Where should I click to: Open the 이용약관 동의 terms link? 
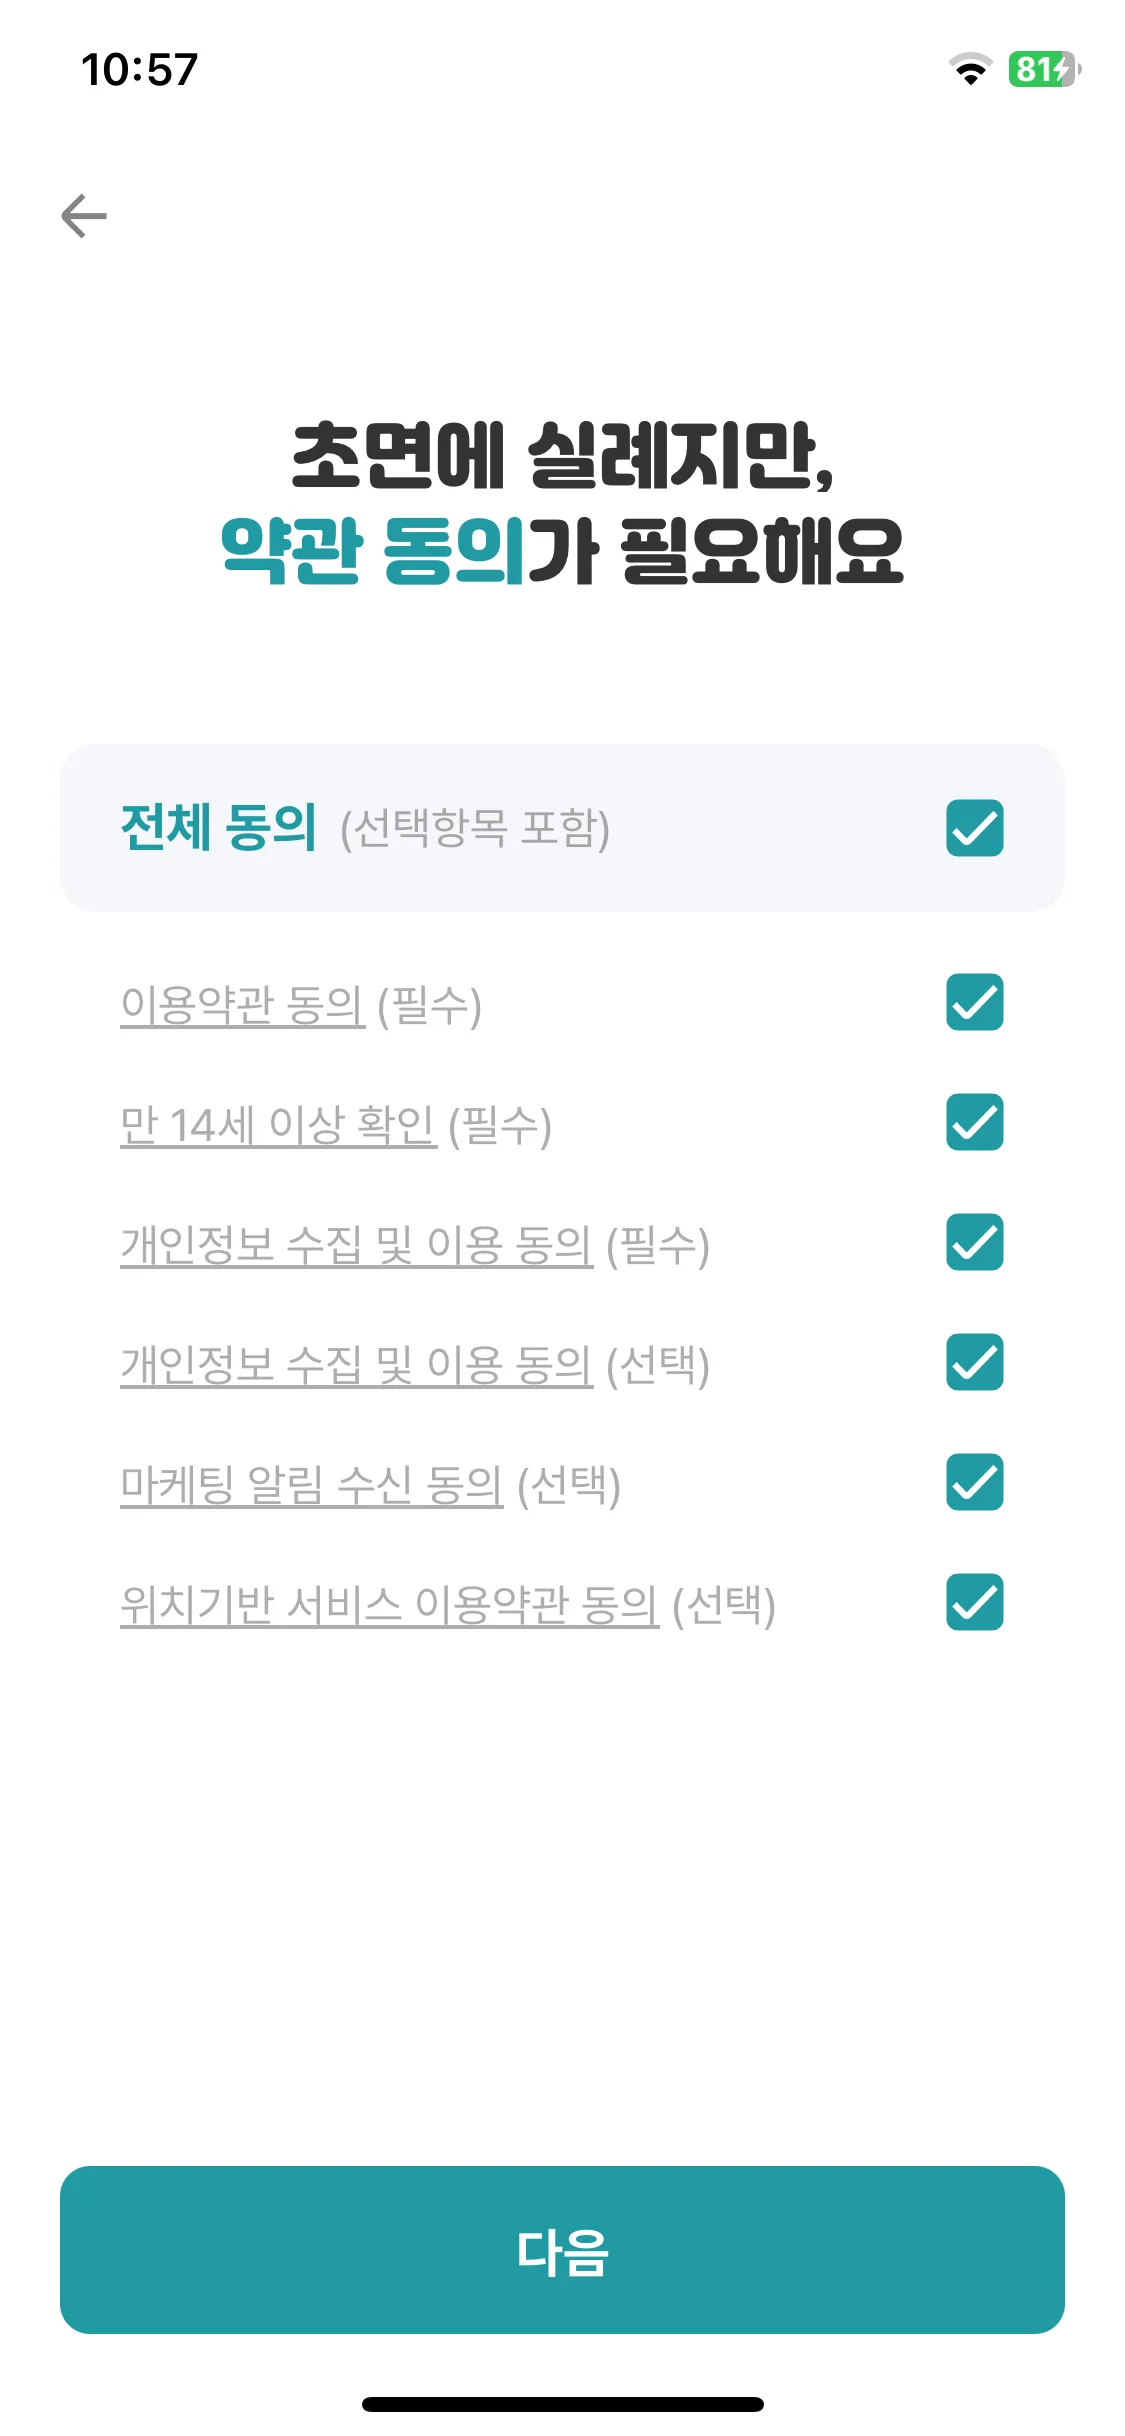pyautogui.click(x=243, y=1005)
